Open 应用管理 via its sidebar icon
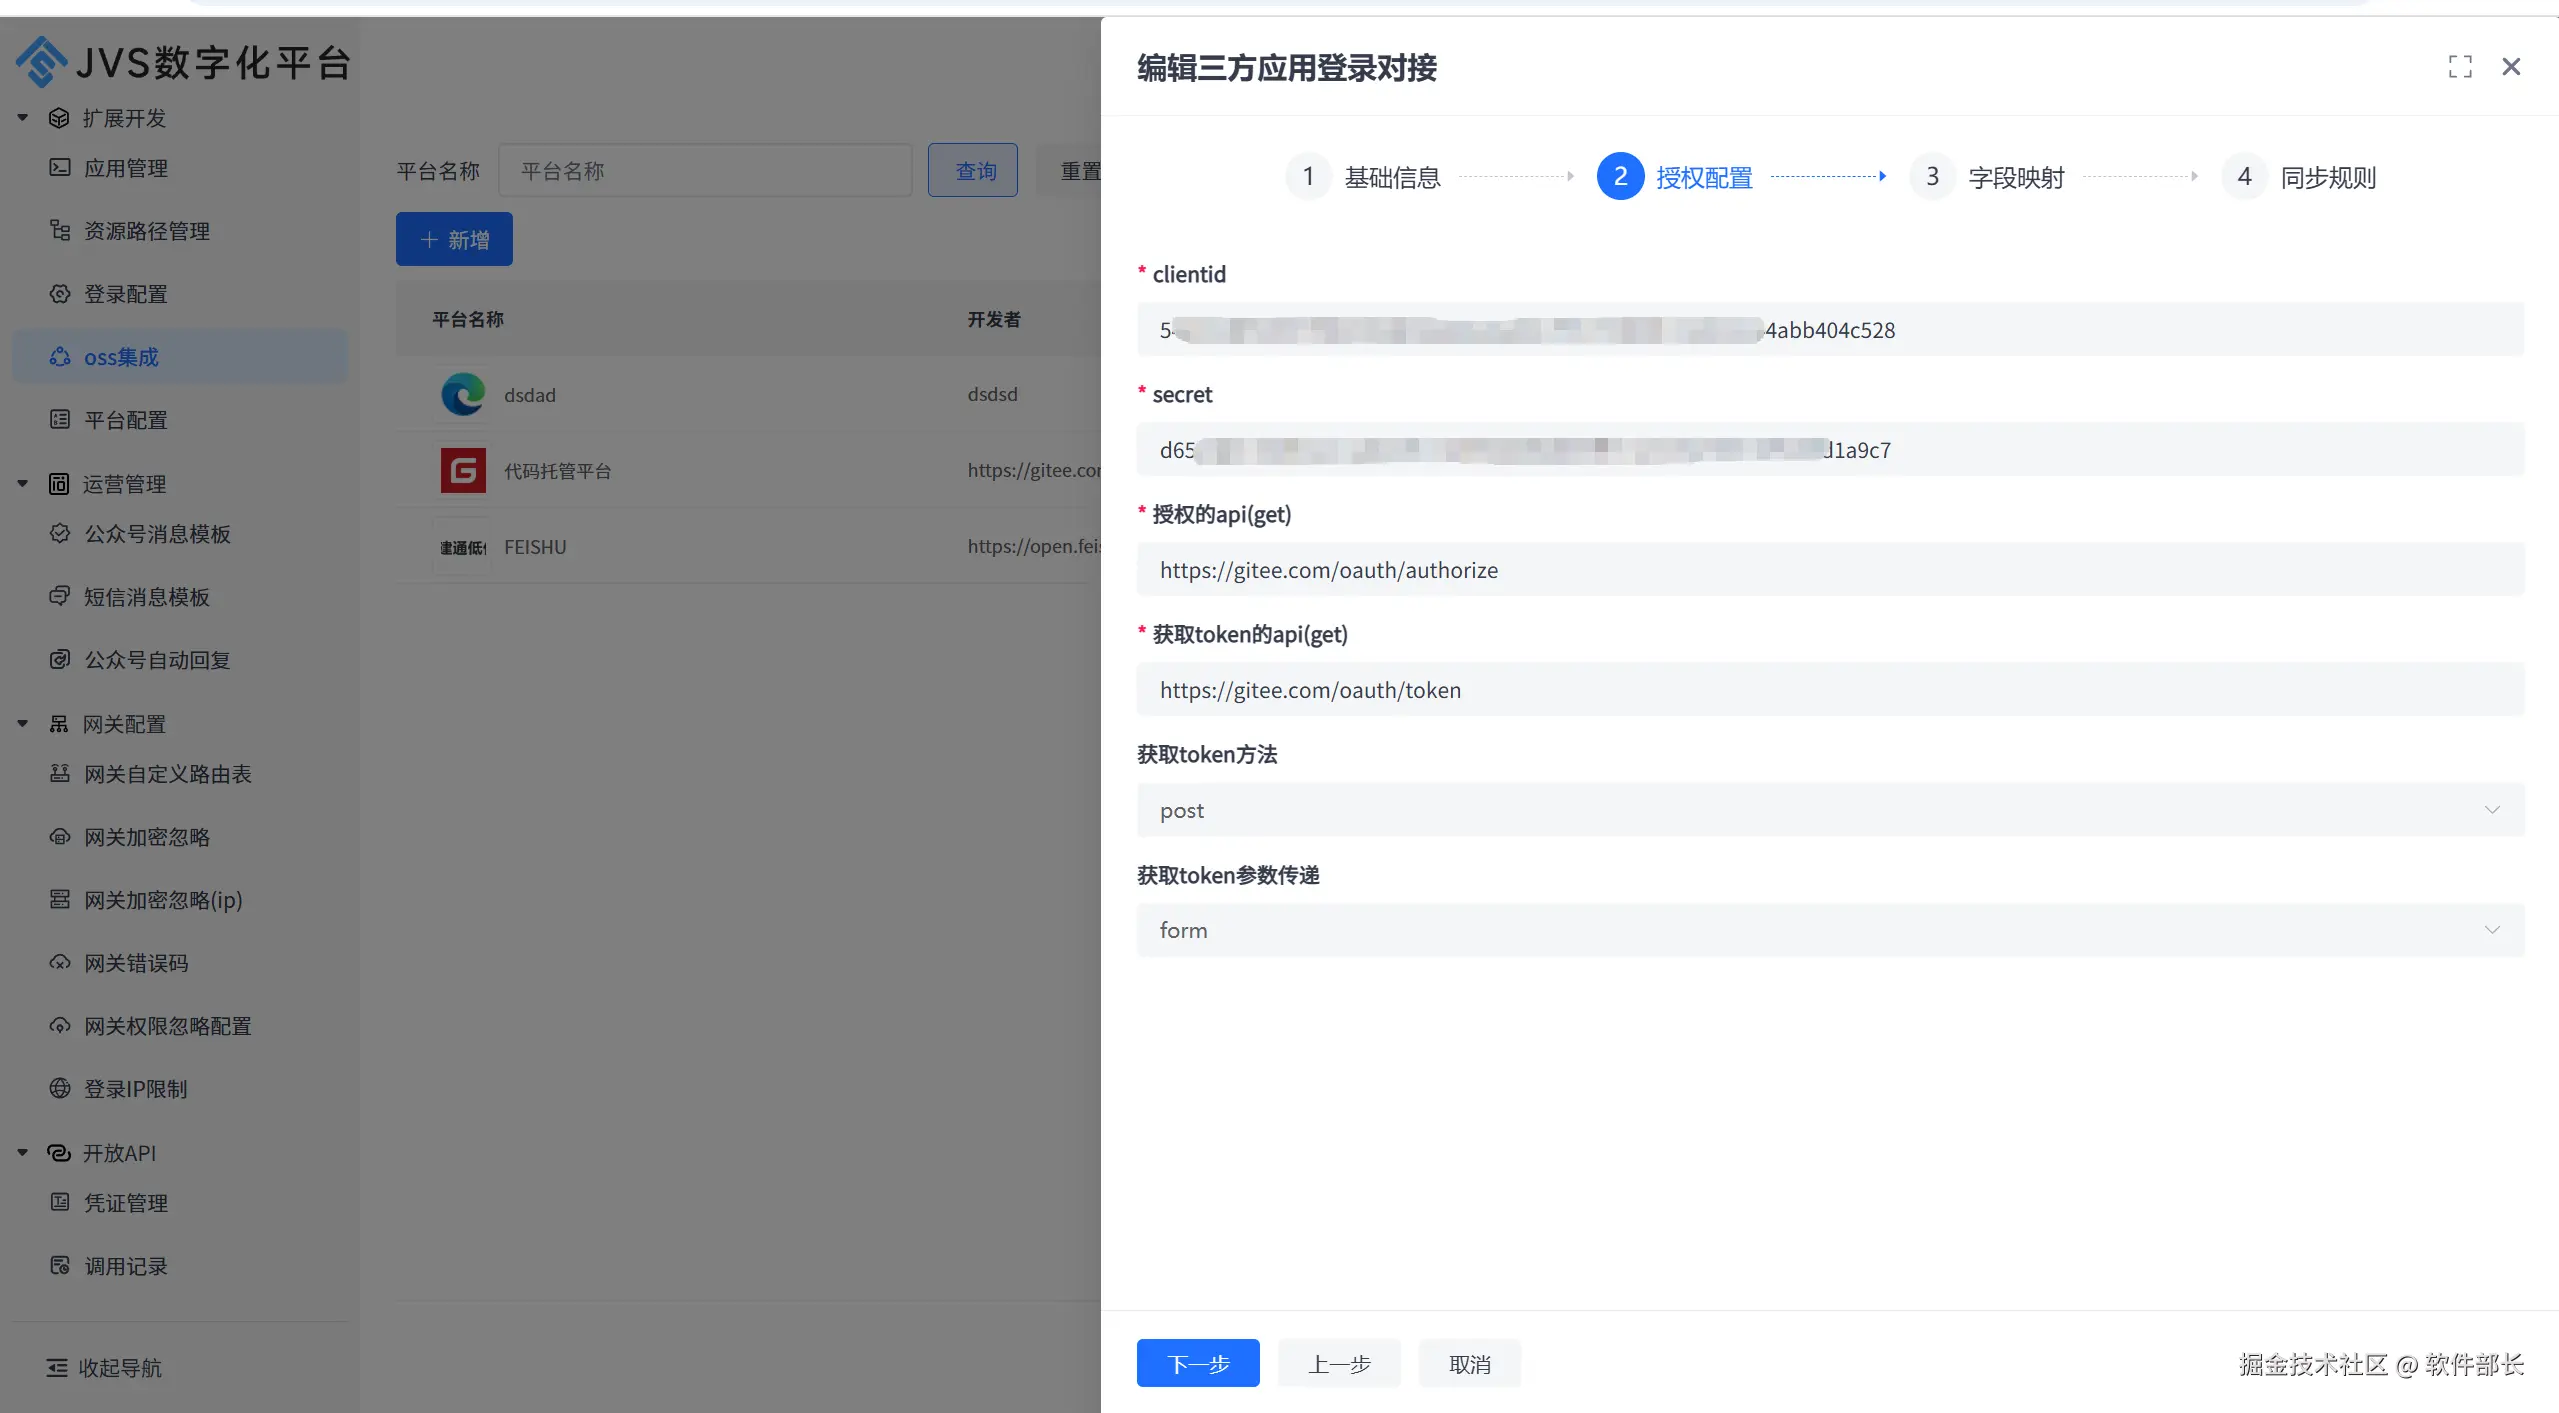The height and width of the screenshot is (1413, 2559). click(60, 168)
